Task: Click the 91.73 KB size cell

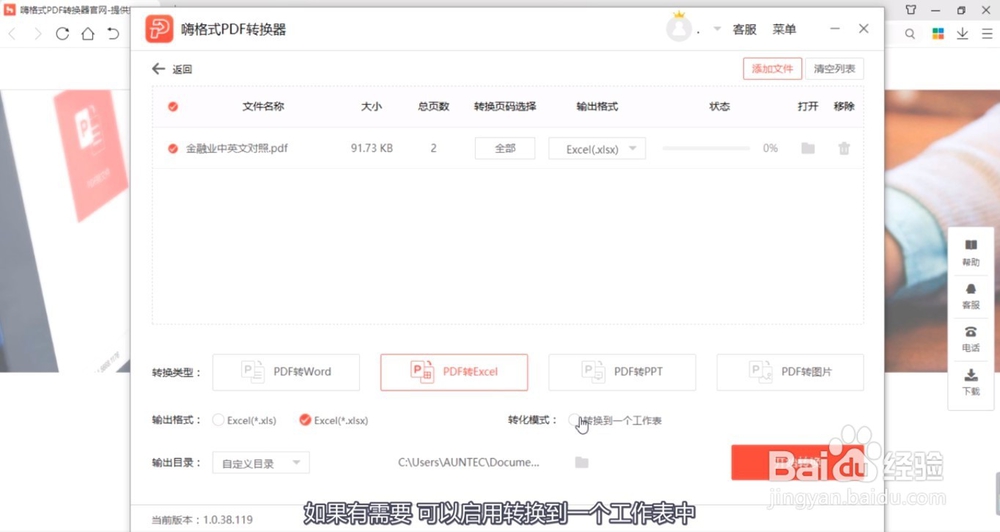Action: [372, 148]
